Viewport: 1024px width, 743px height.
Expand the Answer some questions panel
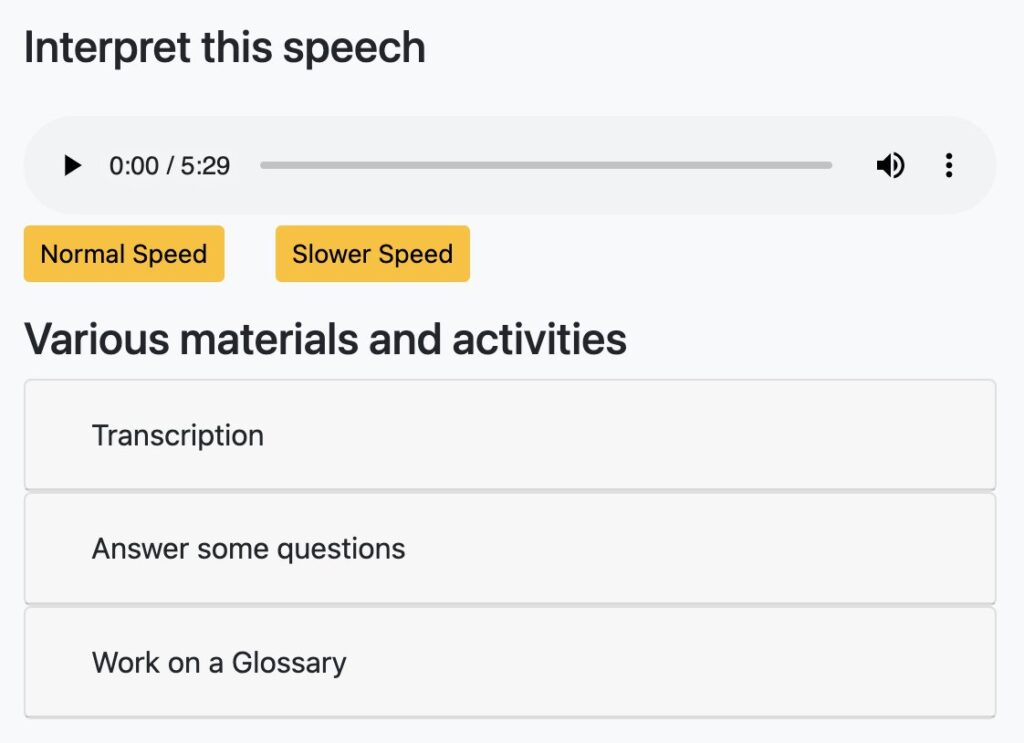point(510,548)
